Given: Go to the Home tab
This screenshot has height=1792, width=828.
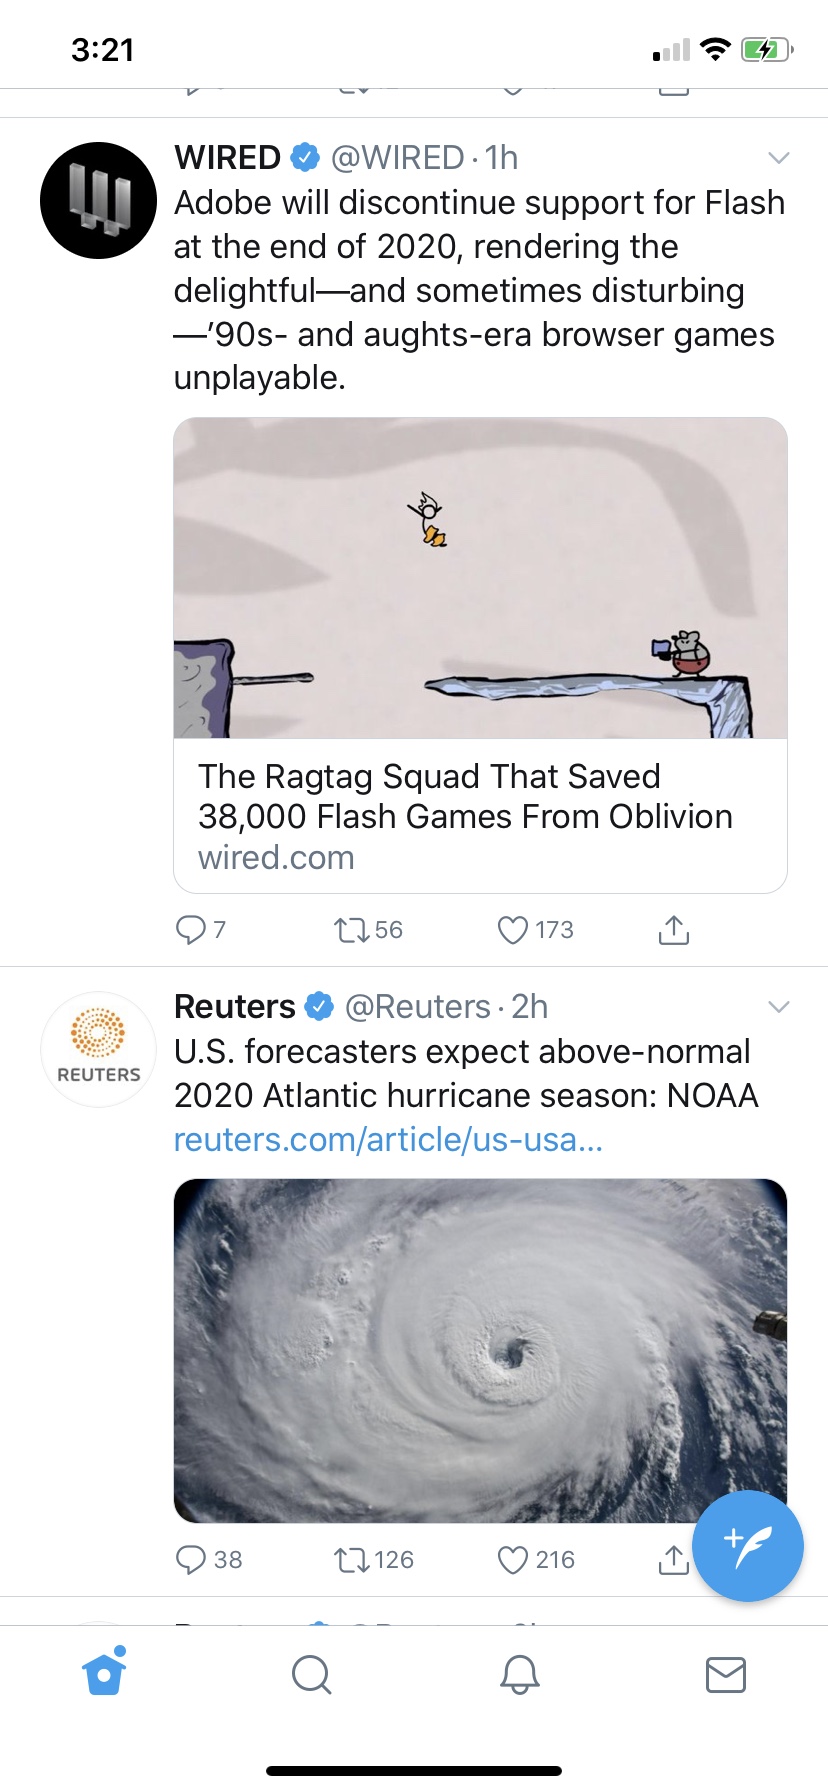Looking at the screenshot, I should coord(104,1674).
